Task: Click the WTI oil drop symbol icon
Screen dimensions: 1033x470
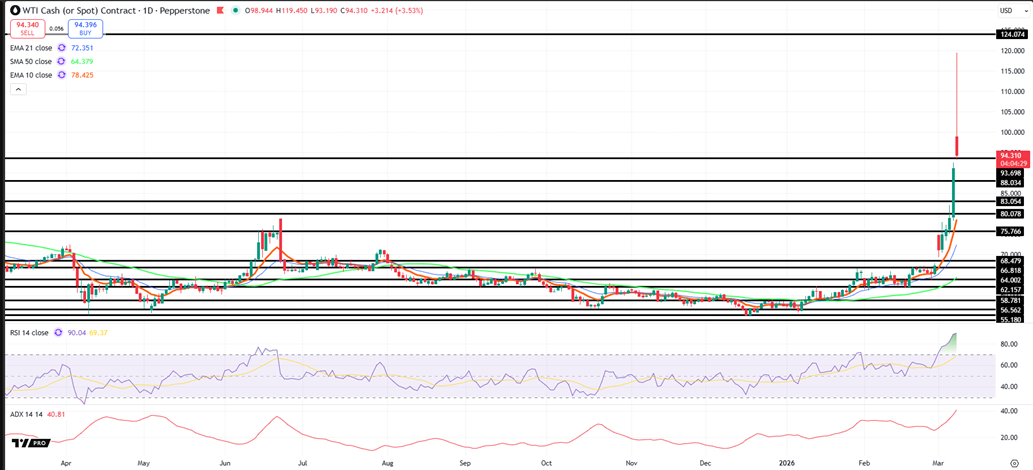Action: tap(14, 11)
